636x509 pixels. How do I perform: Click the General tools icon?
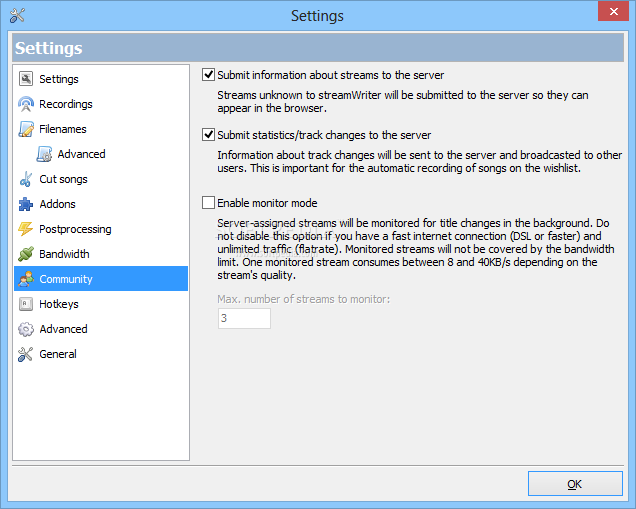coord(26,354)
